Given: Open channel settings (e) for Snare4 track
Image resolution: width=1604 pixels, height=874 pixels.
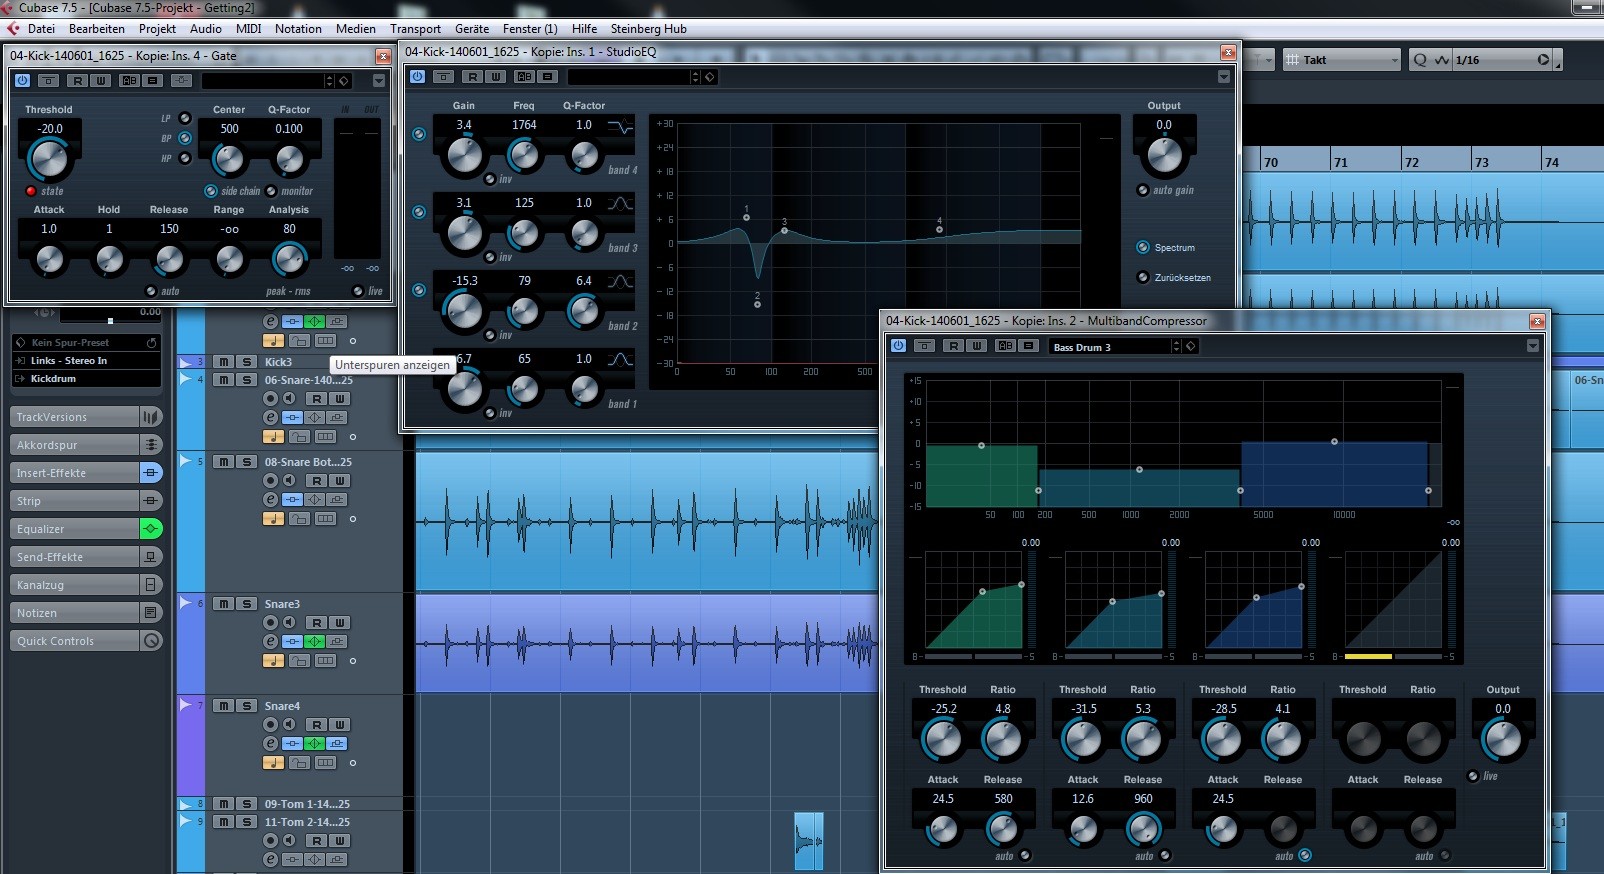Looking at the screenshot, I should 270,743.
